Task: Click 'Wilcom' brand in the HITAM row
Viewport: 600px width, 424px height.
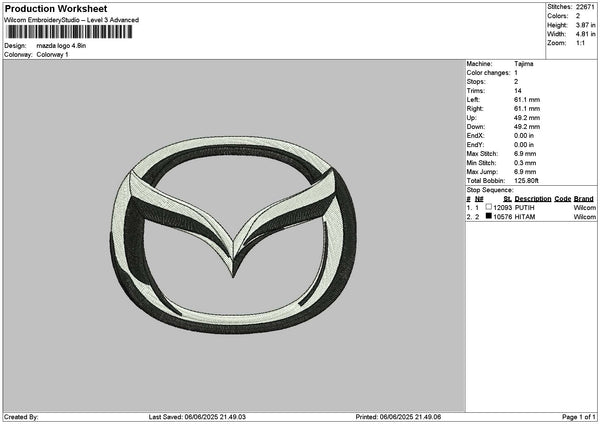Action: [x=584, y=217]
